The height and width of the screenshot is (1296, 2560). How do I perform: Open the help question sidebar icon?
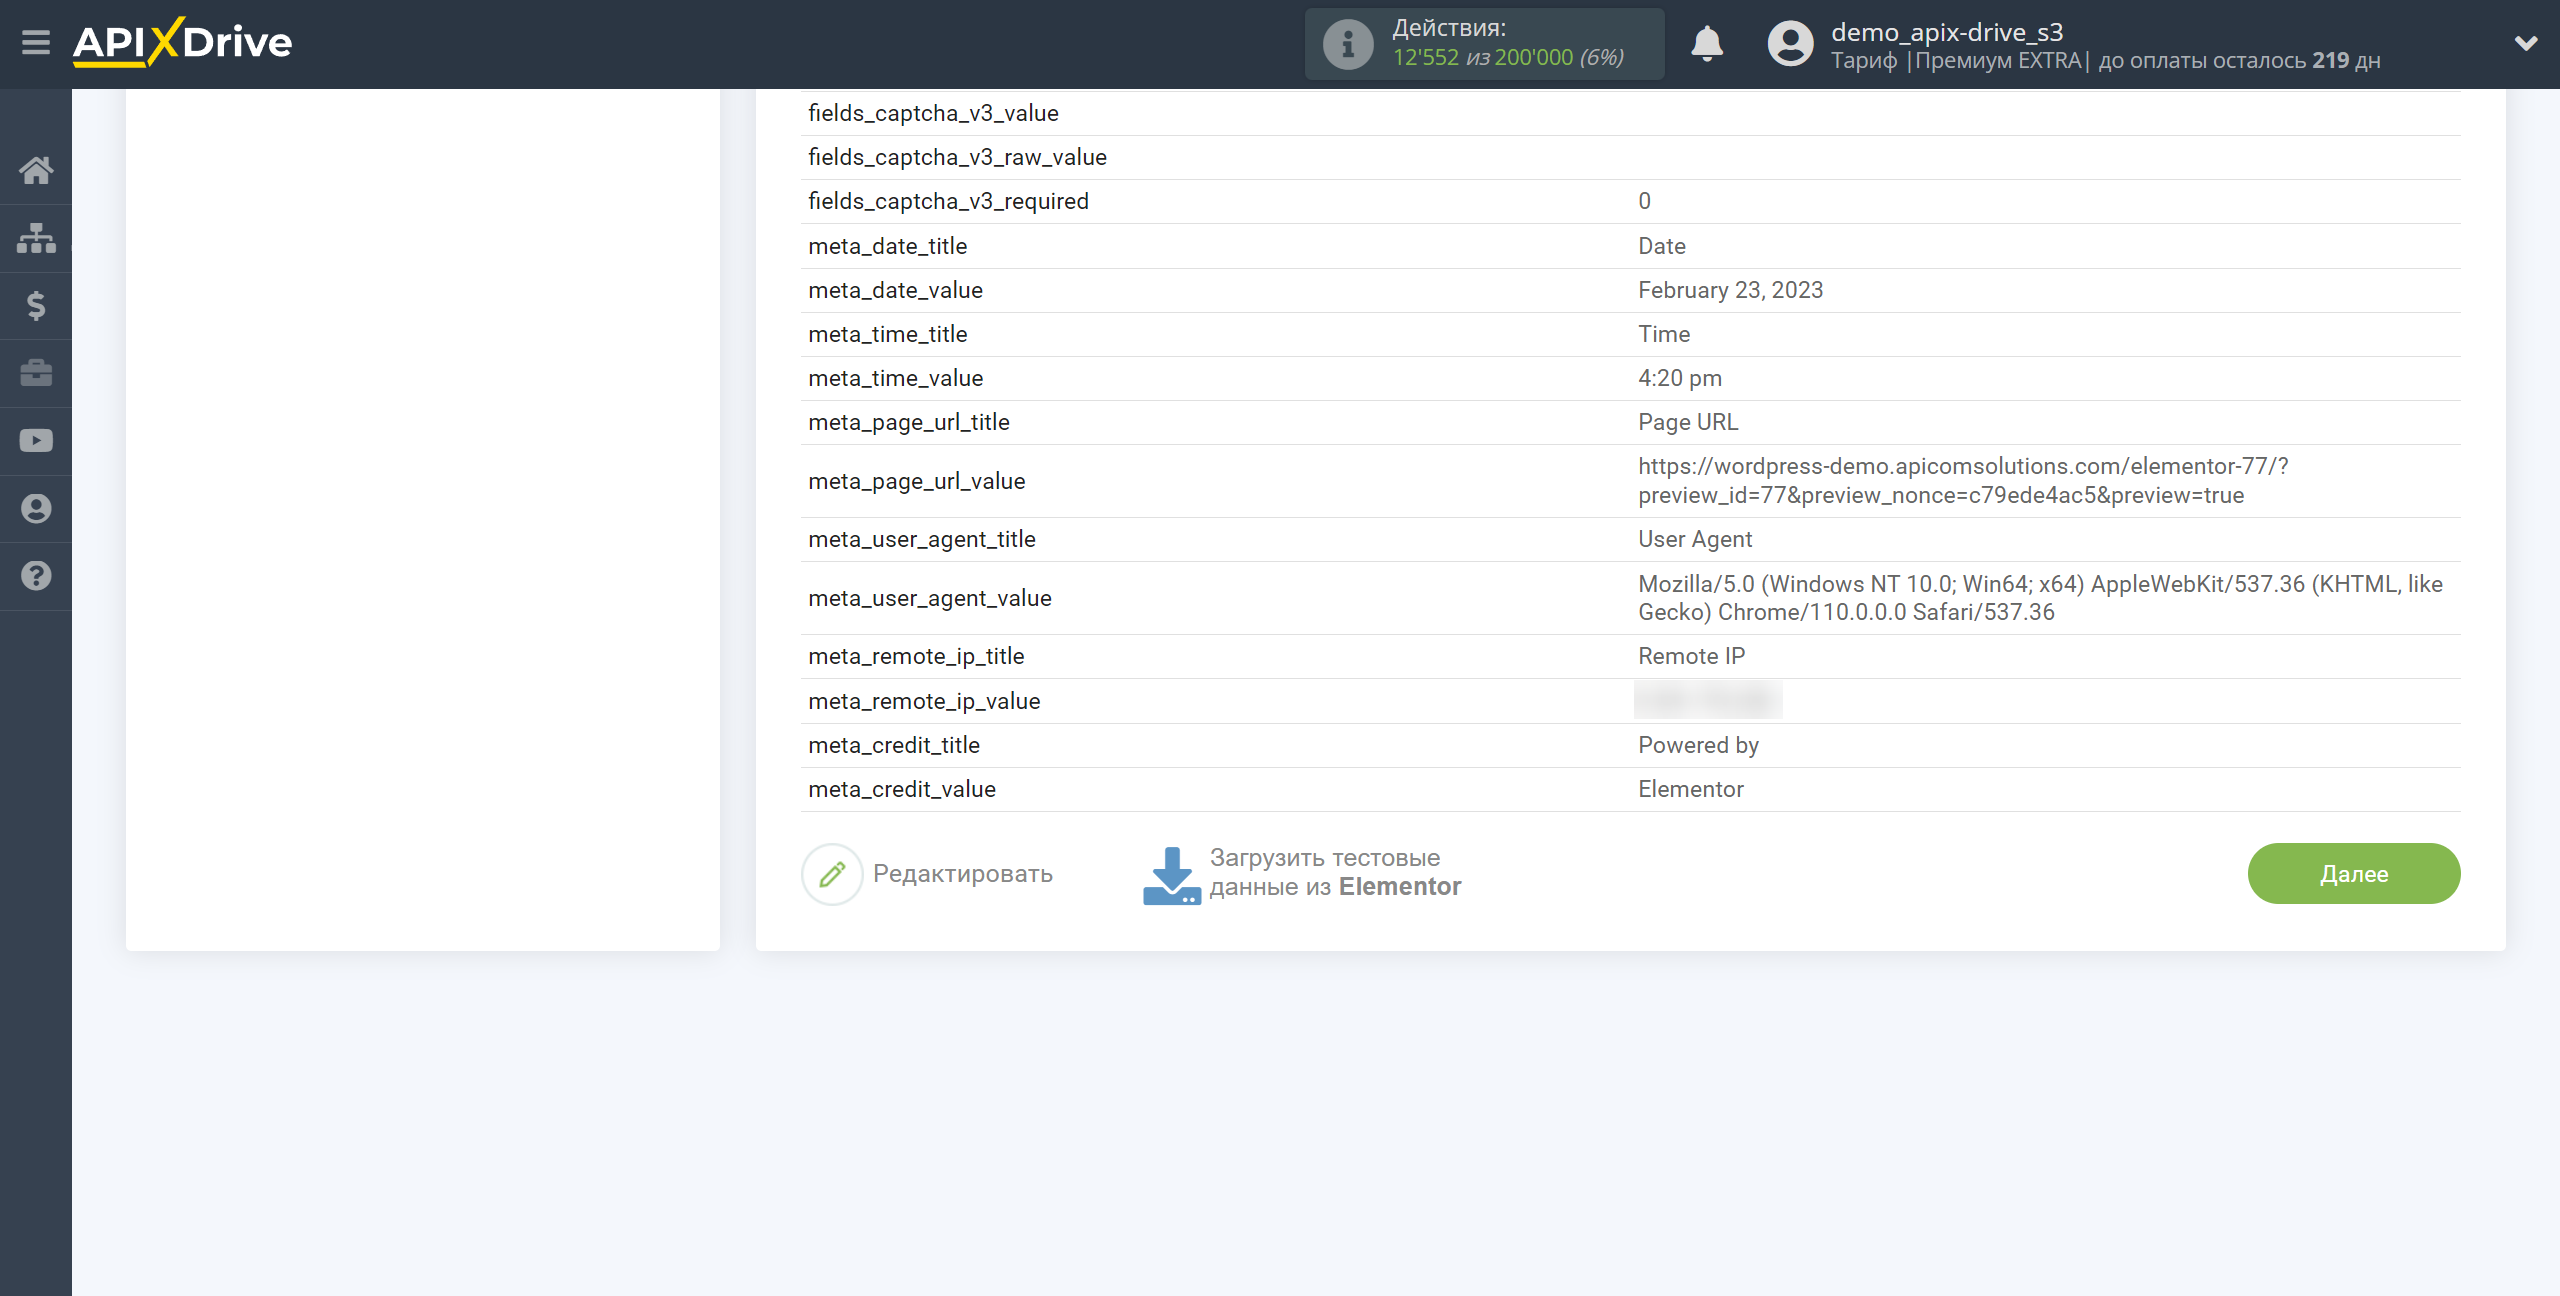36,576
